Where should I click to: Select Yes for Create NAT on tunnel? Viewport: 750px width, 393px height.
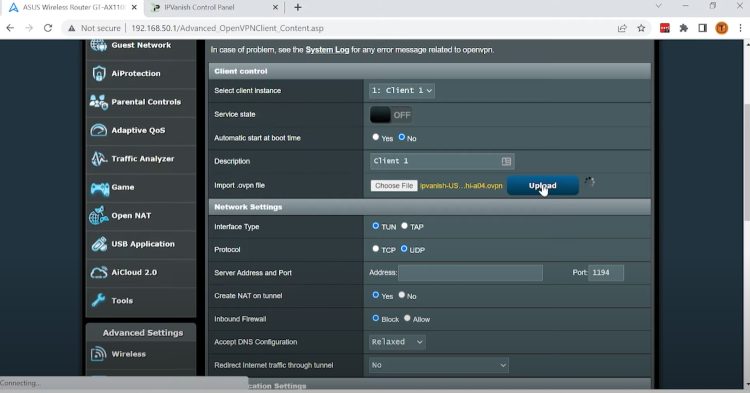pyautogui.click(x=375, y=295)
